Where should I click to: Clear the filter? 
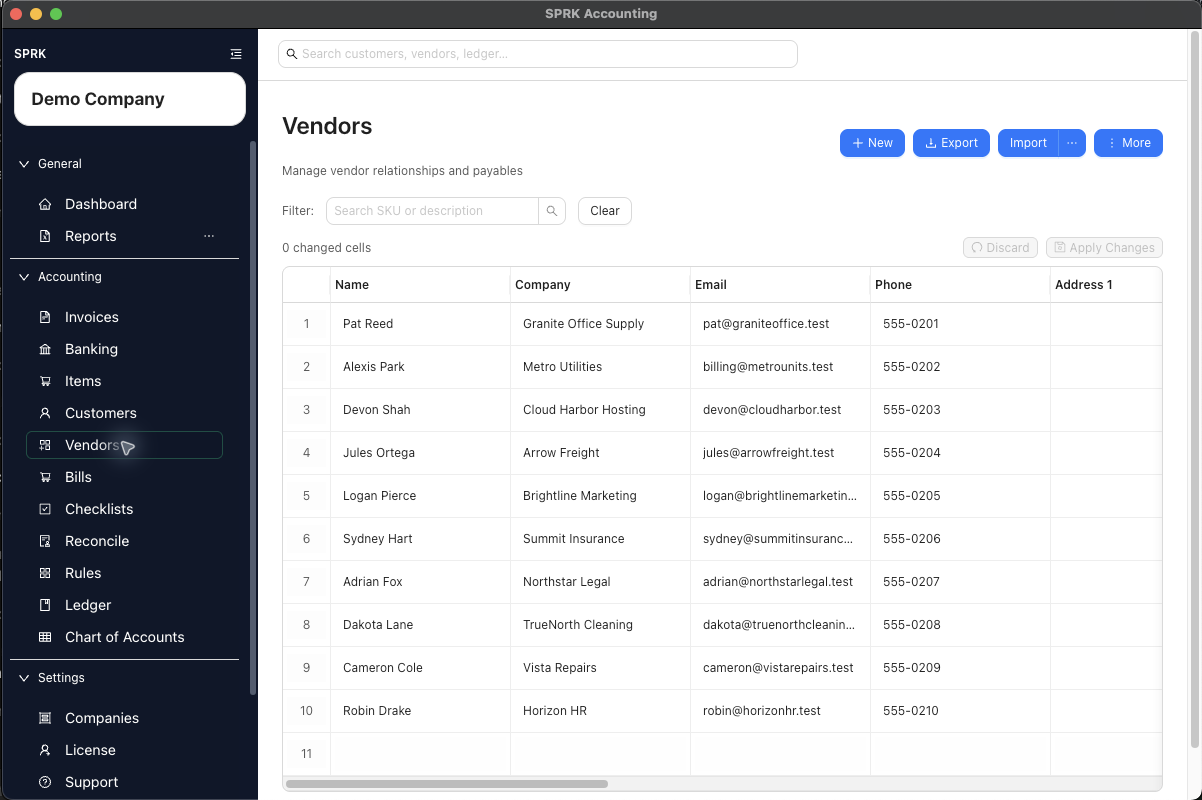[605, 211]
